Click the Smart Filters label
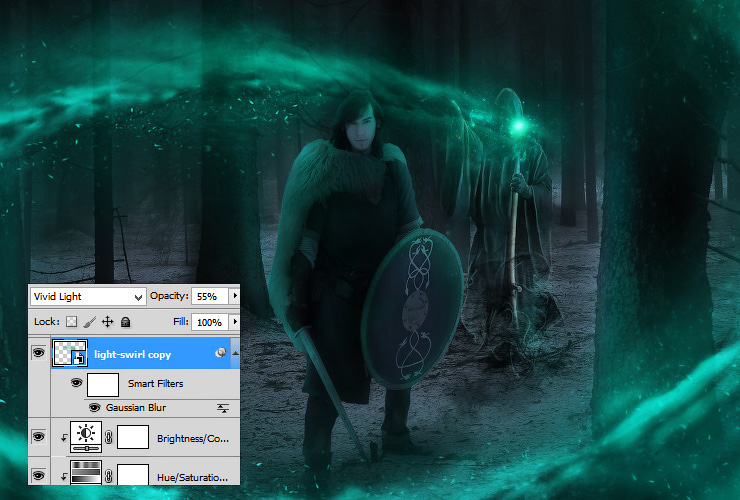Screen dimensions: 740x500 tap(155, 383)
